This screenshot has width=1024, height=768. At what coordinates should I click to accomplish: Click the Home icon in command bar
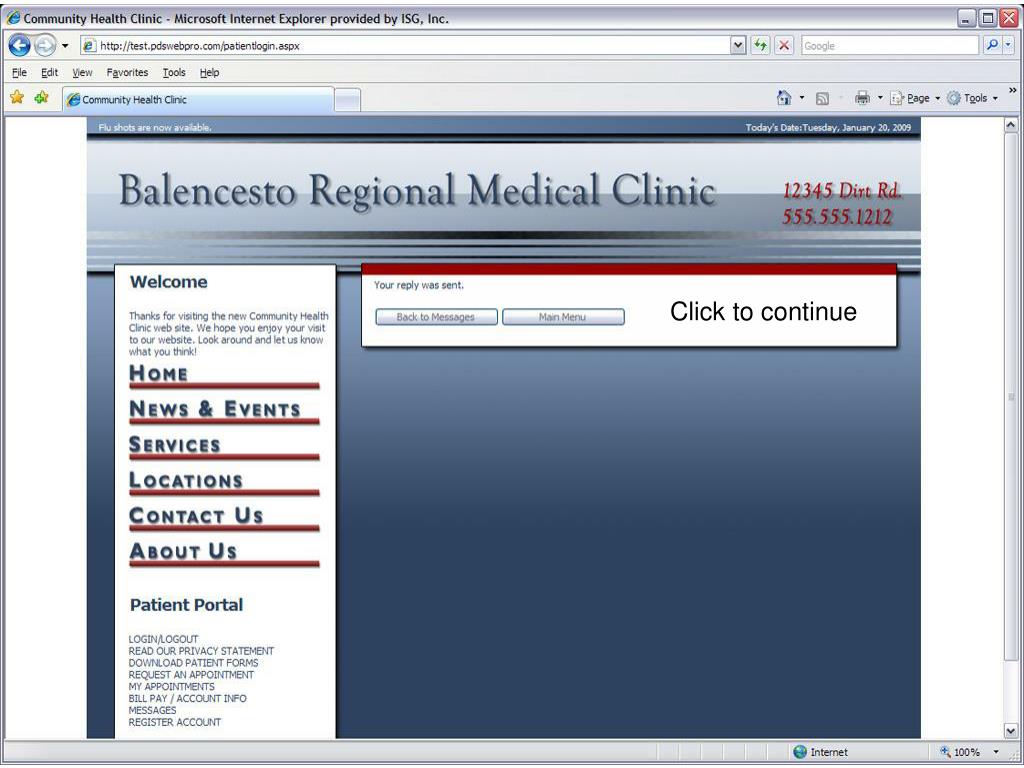[x=784, y=98]
